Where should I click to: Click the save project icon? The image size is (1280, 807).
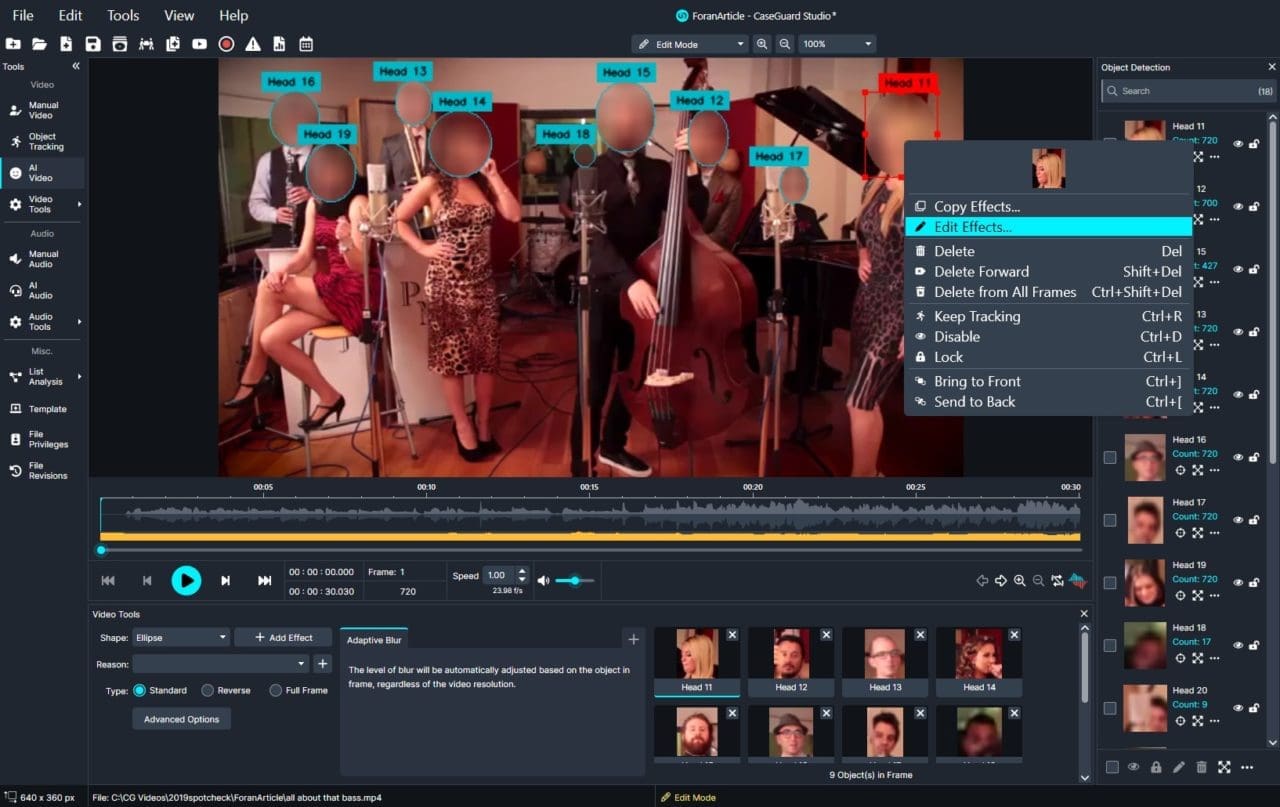(x=93, y=44)
